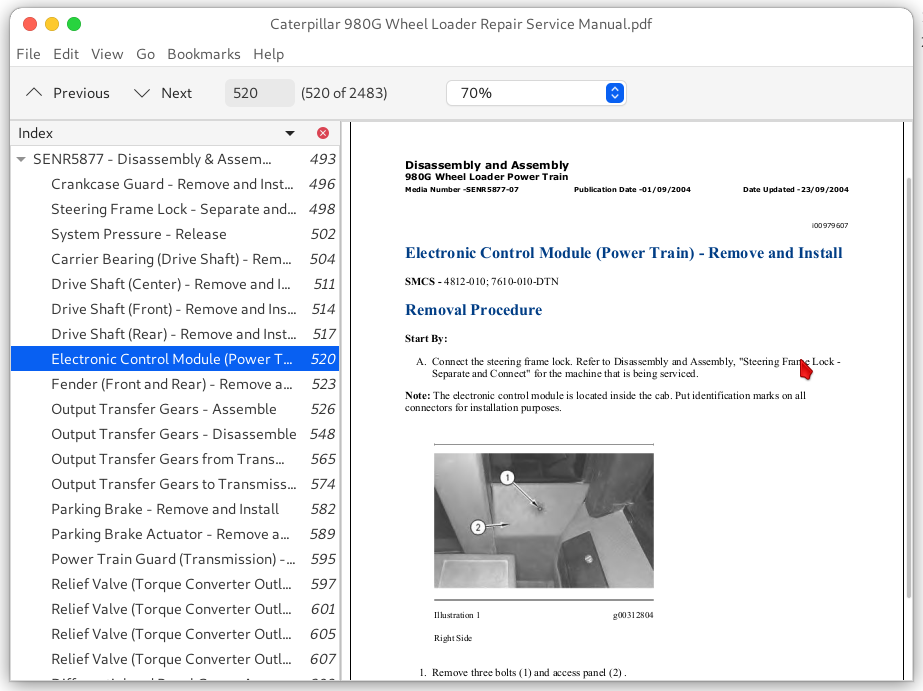
Task: Select Fender (Front and Rear) index entry
Action: (x=171, y=384)
